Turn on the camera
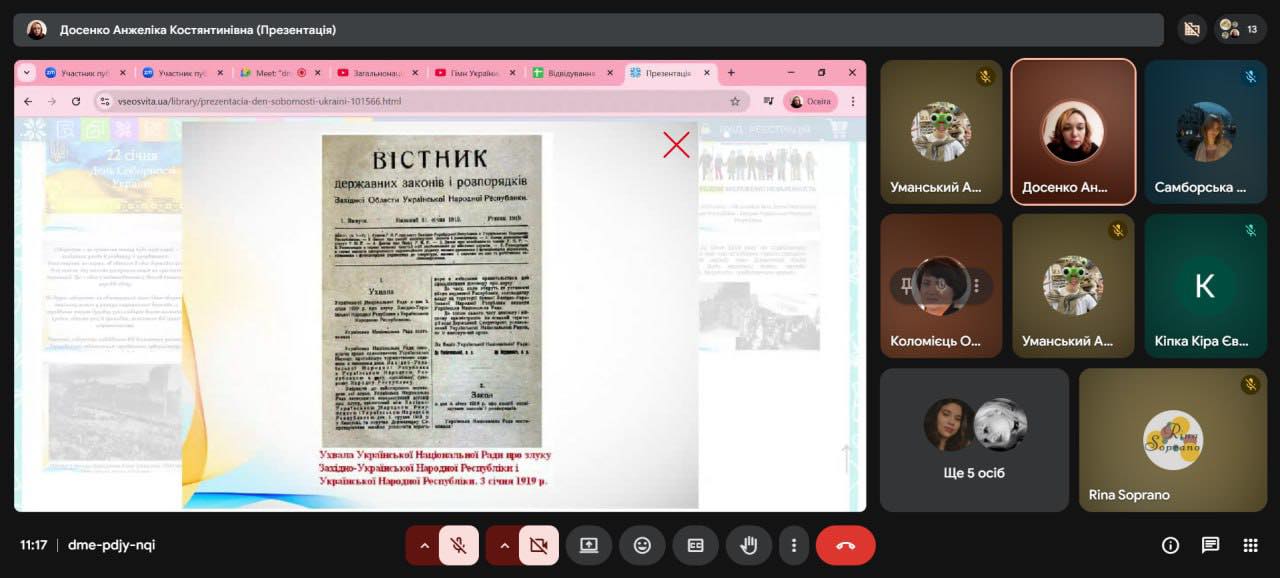This screenshot has width=1280, height=578. point(539,545)
